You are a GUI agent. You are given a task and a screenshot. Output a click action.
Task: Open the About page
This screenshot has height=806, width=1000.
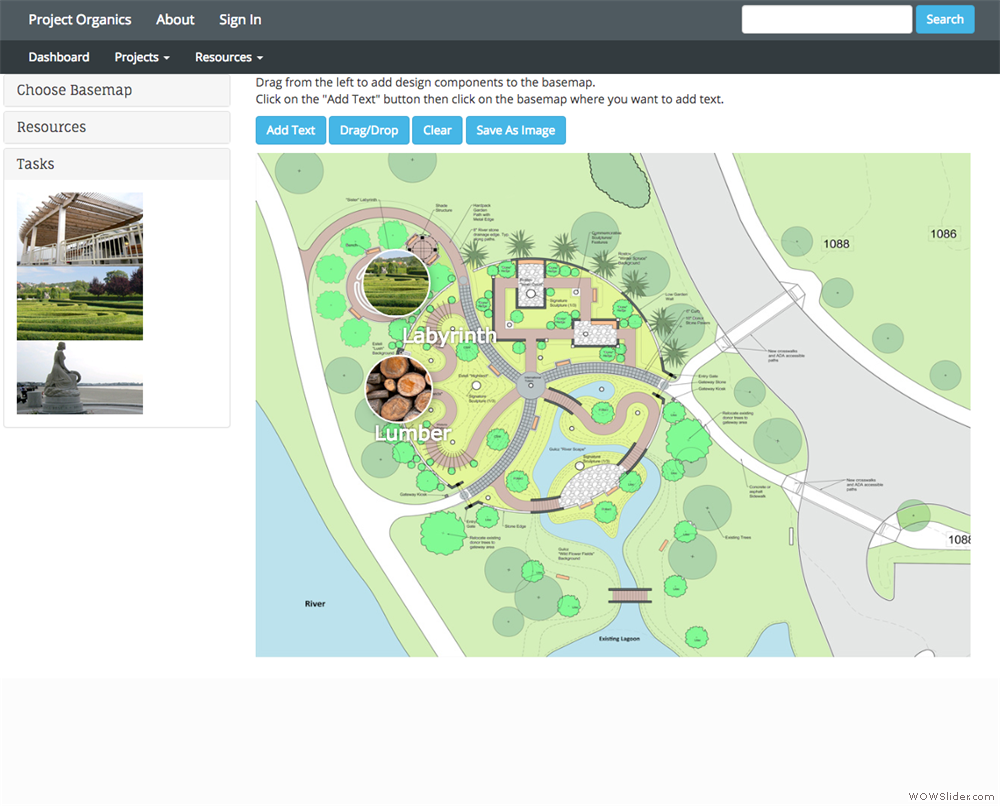(x=175, y=20)
